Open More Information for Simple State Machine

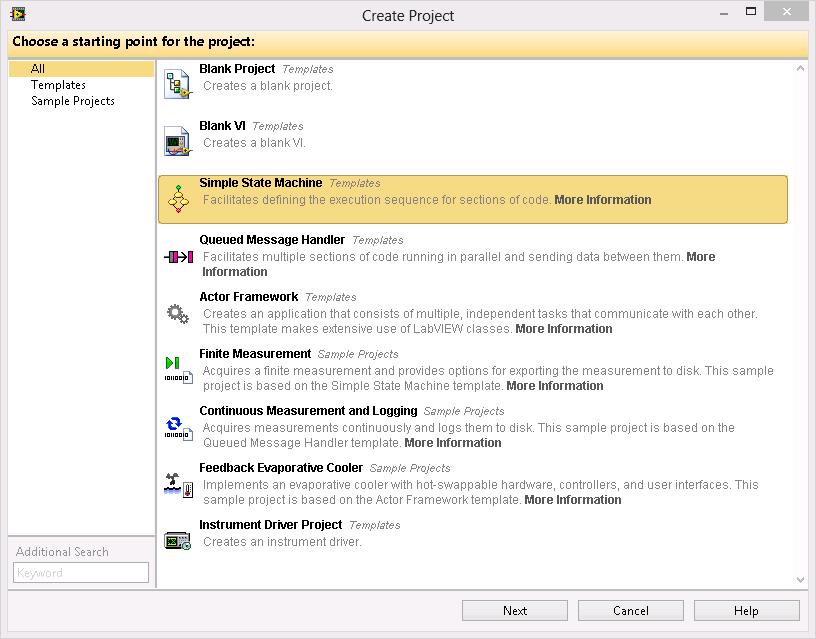pyautogui.click(x=602, y=200)
